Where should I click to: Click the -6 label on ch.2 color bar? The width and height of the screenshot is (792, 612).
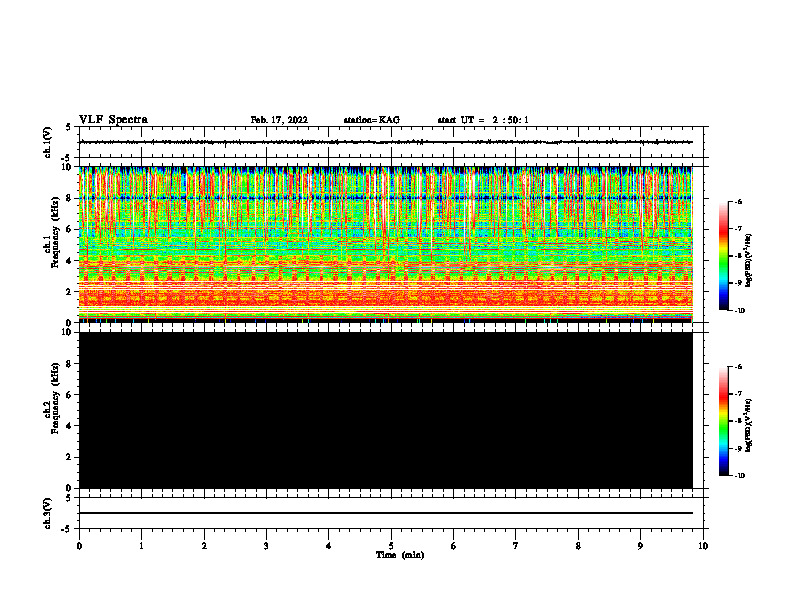738,367
